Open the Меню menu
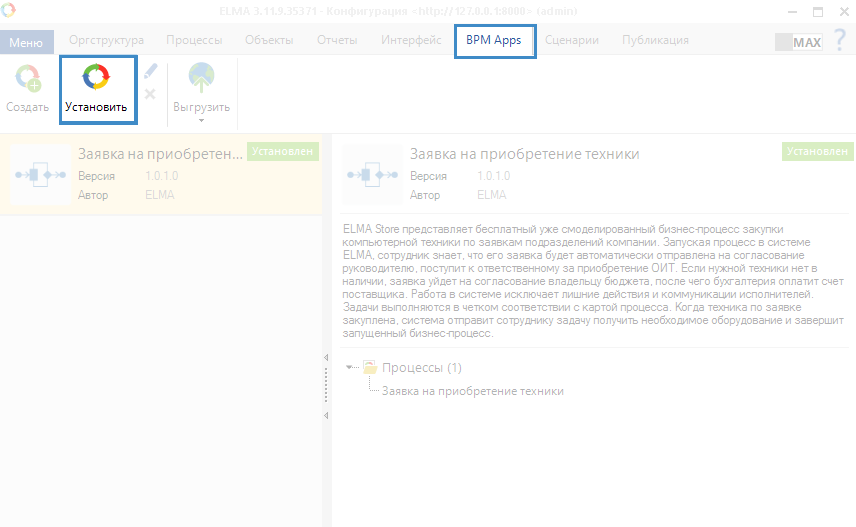This screenshot has height=527, width=856. pyautogui.click(x=26, y=42)
